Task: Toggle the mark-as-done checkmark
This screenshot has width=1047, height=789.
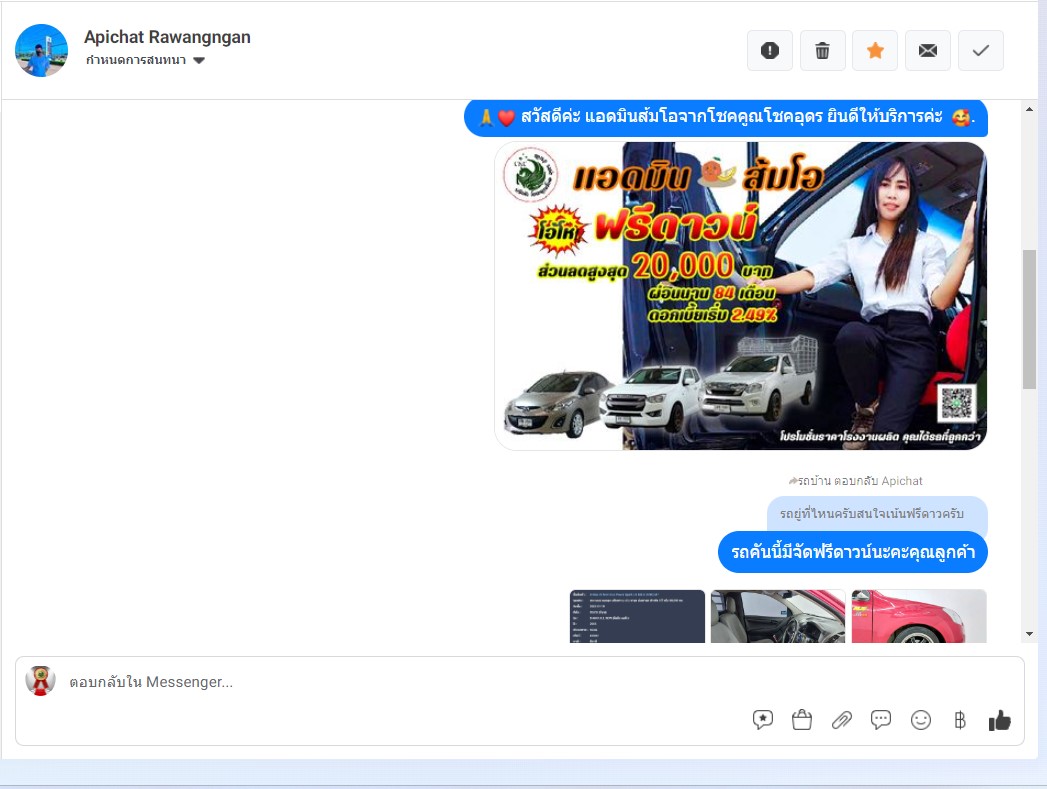Action: click(x=980, y=51)
